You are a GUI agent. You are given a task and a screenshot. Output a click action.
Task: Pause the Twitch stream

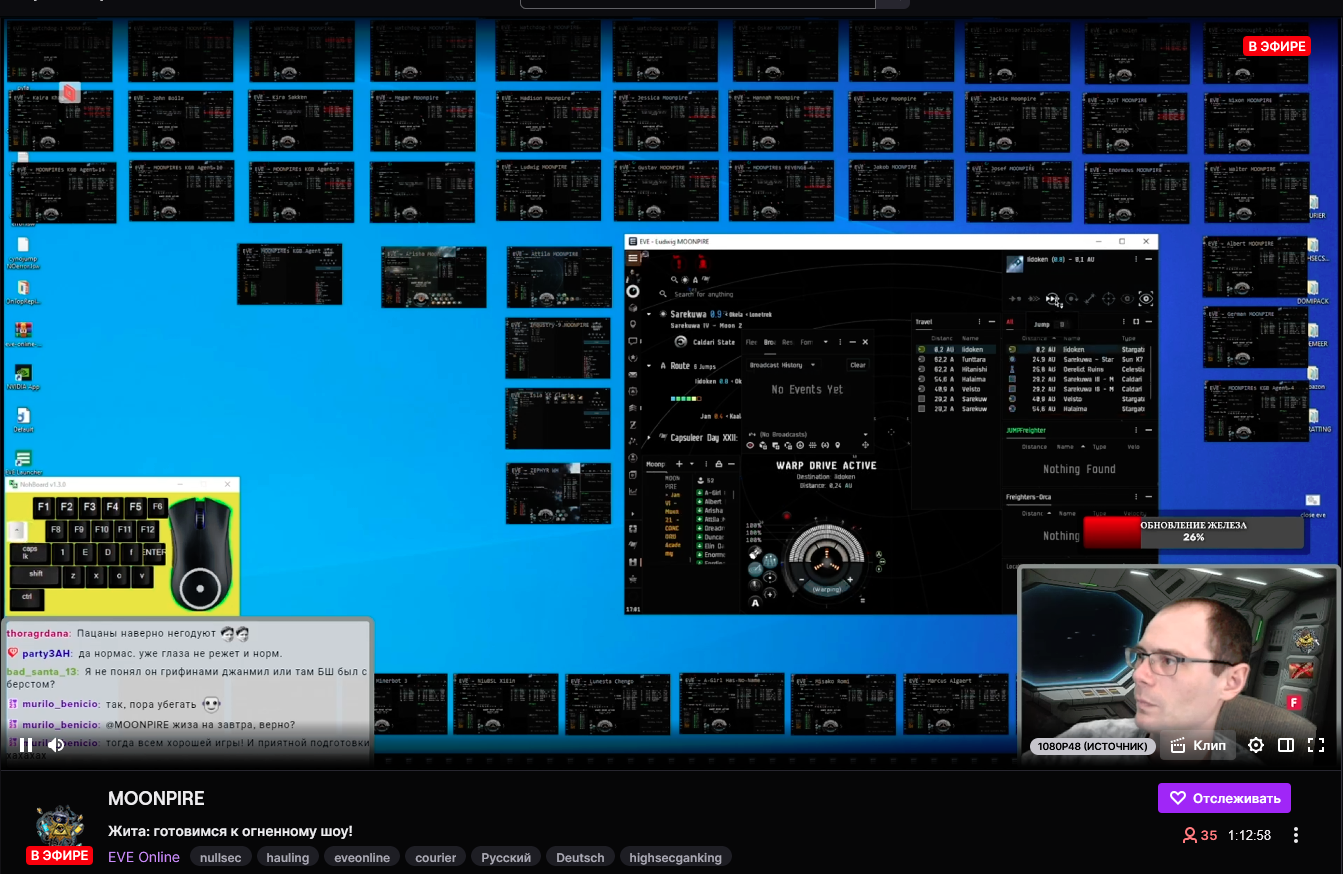point(26,745)
